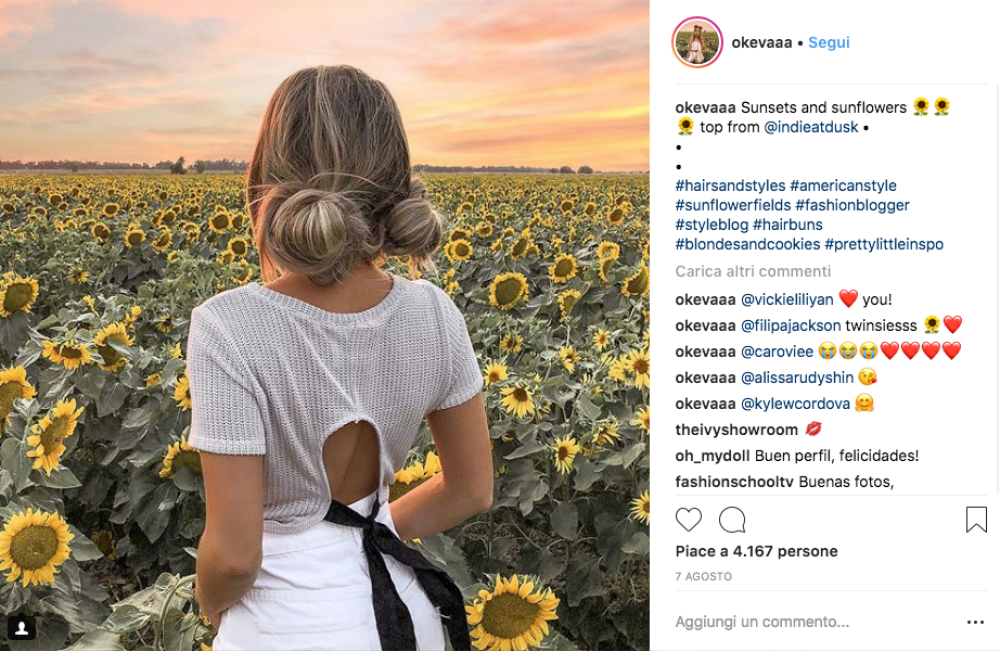The width and height of the screenshot is (1000, 651).
Task: Open the @indieatdusk mention link
Action: [x=811, y=127]
